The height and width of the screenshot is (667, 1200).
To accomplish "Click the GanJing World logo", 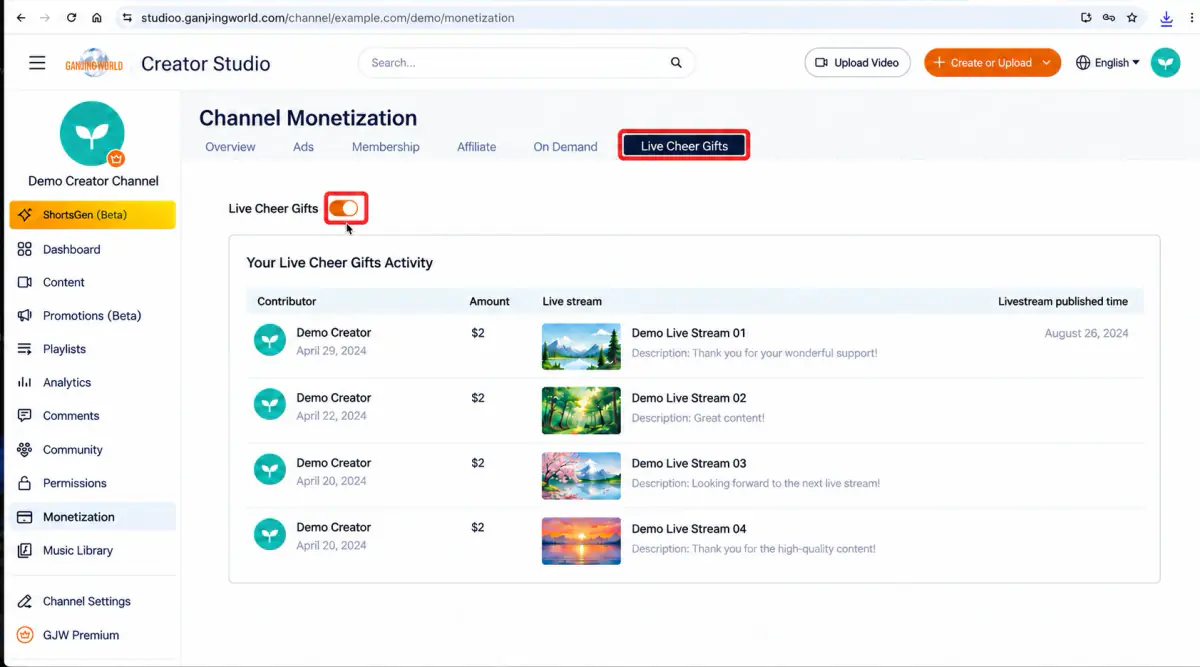I will 93,62.
